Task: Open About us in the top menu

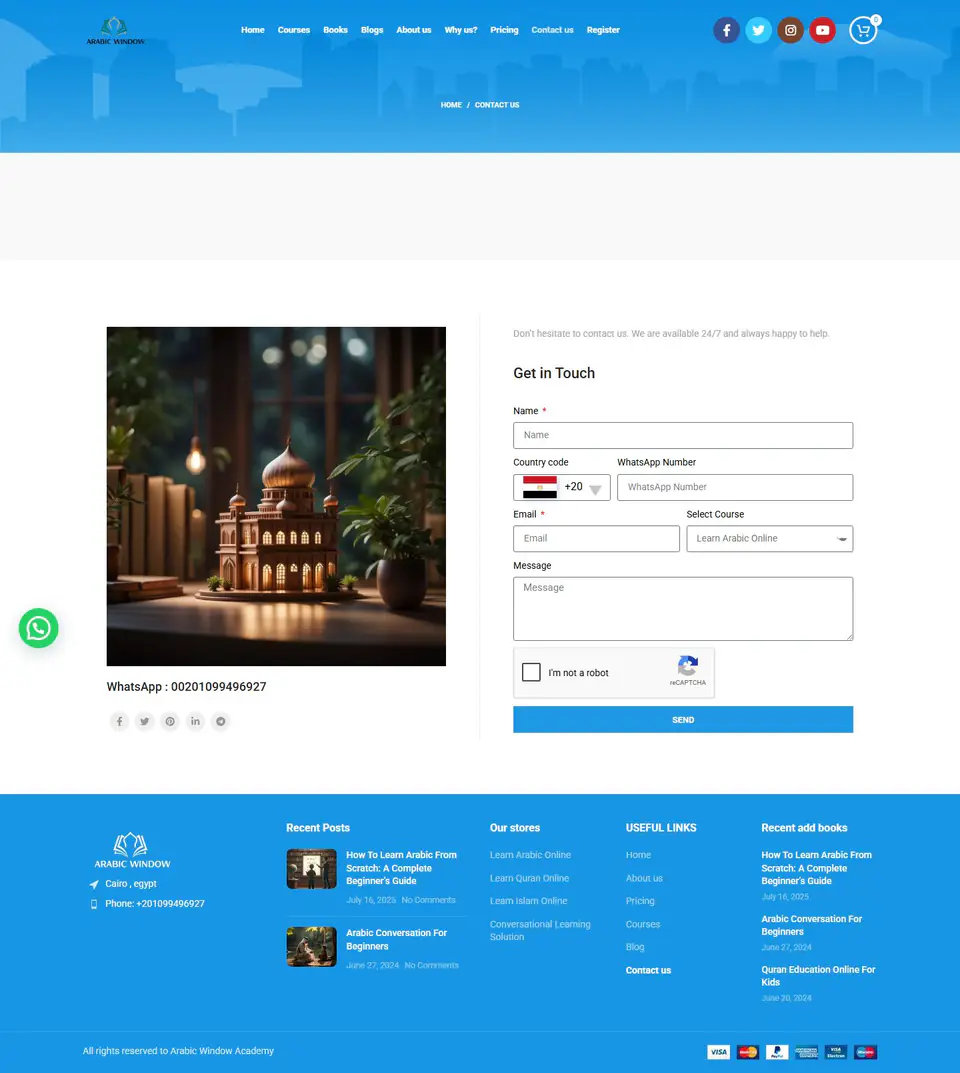Action: pos(414,30)
